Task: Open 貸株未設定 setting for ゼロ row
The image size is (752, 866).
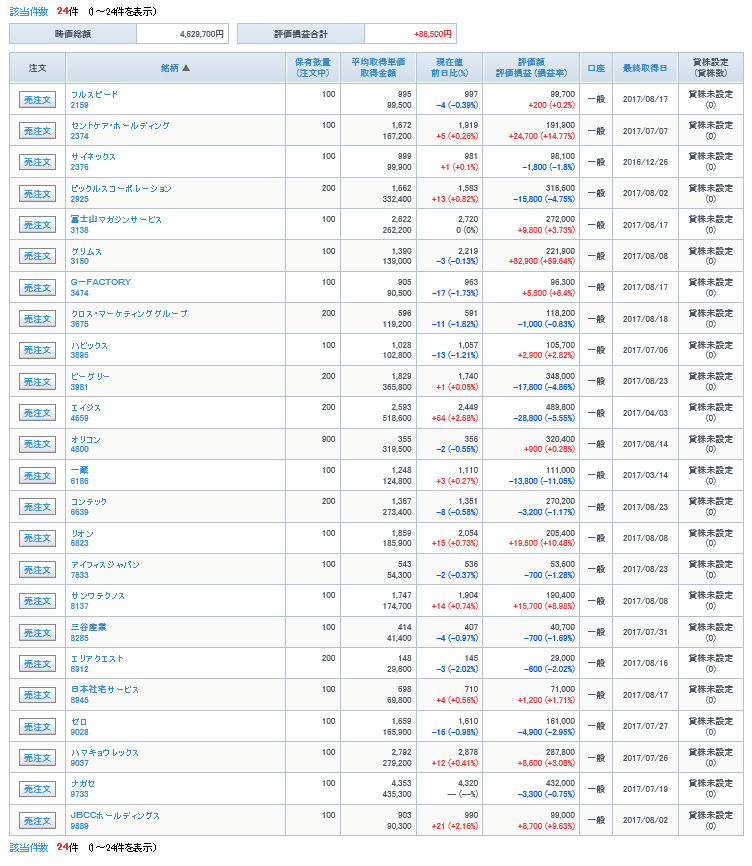Action: (x=710, y=721)
